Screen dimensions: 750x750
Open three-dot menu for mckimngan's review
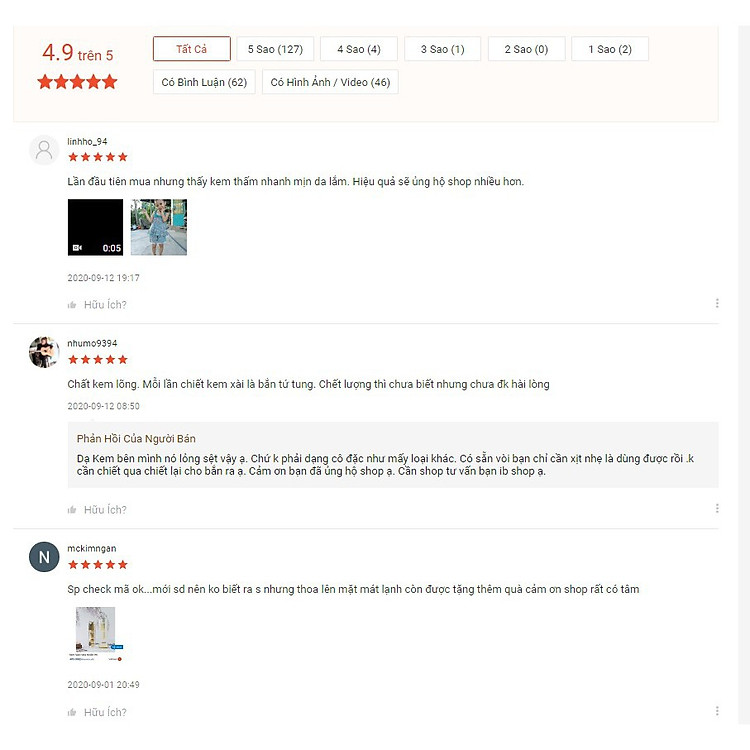(x=717, y=711)
